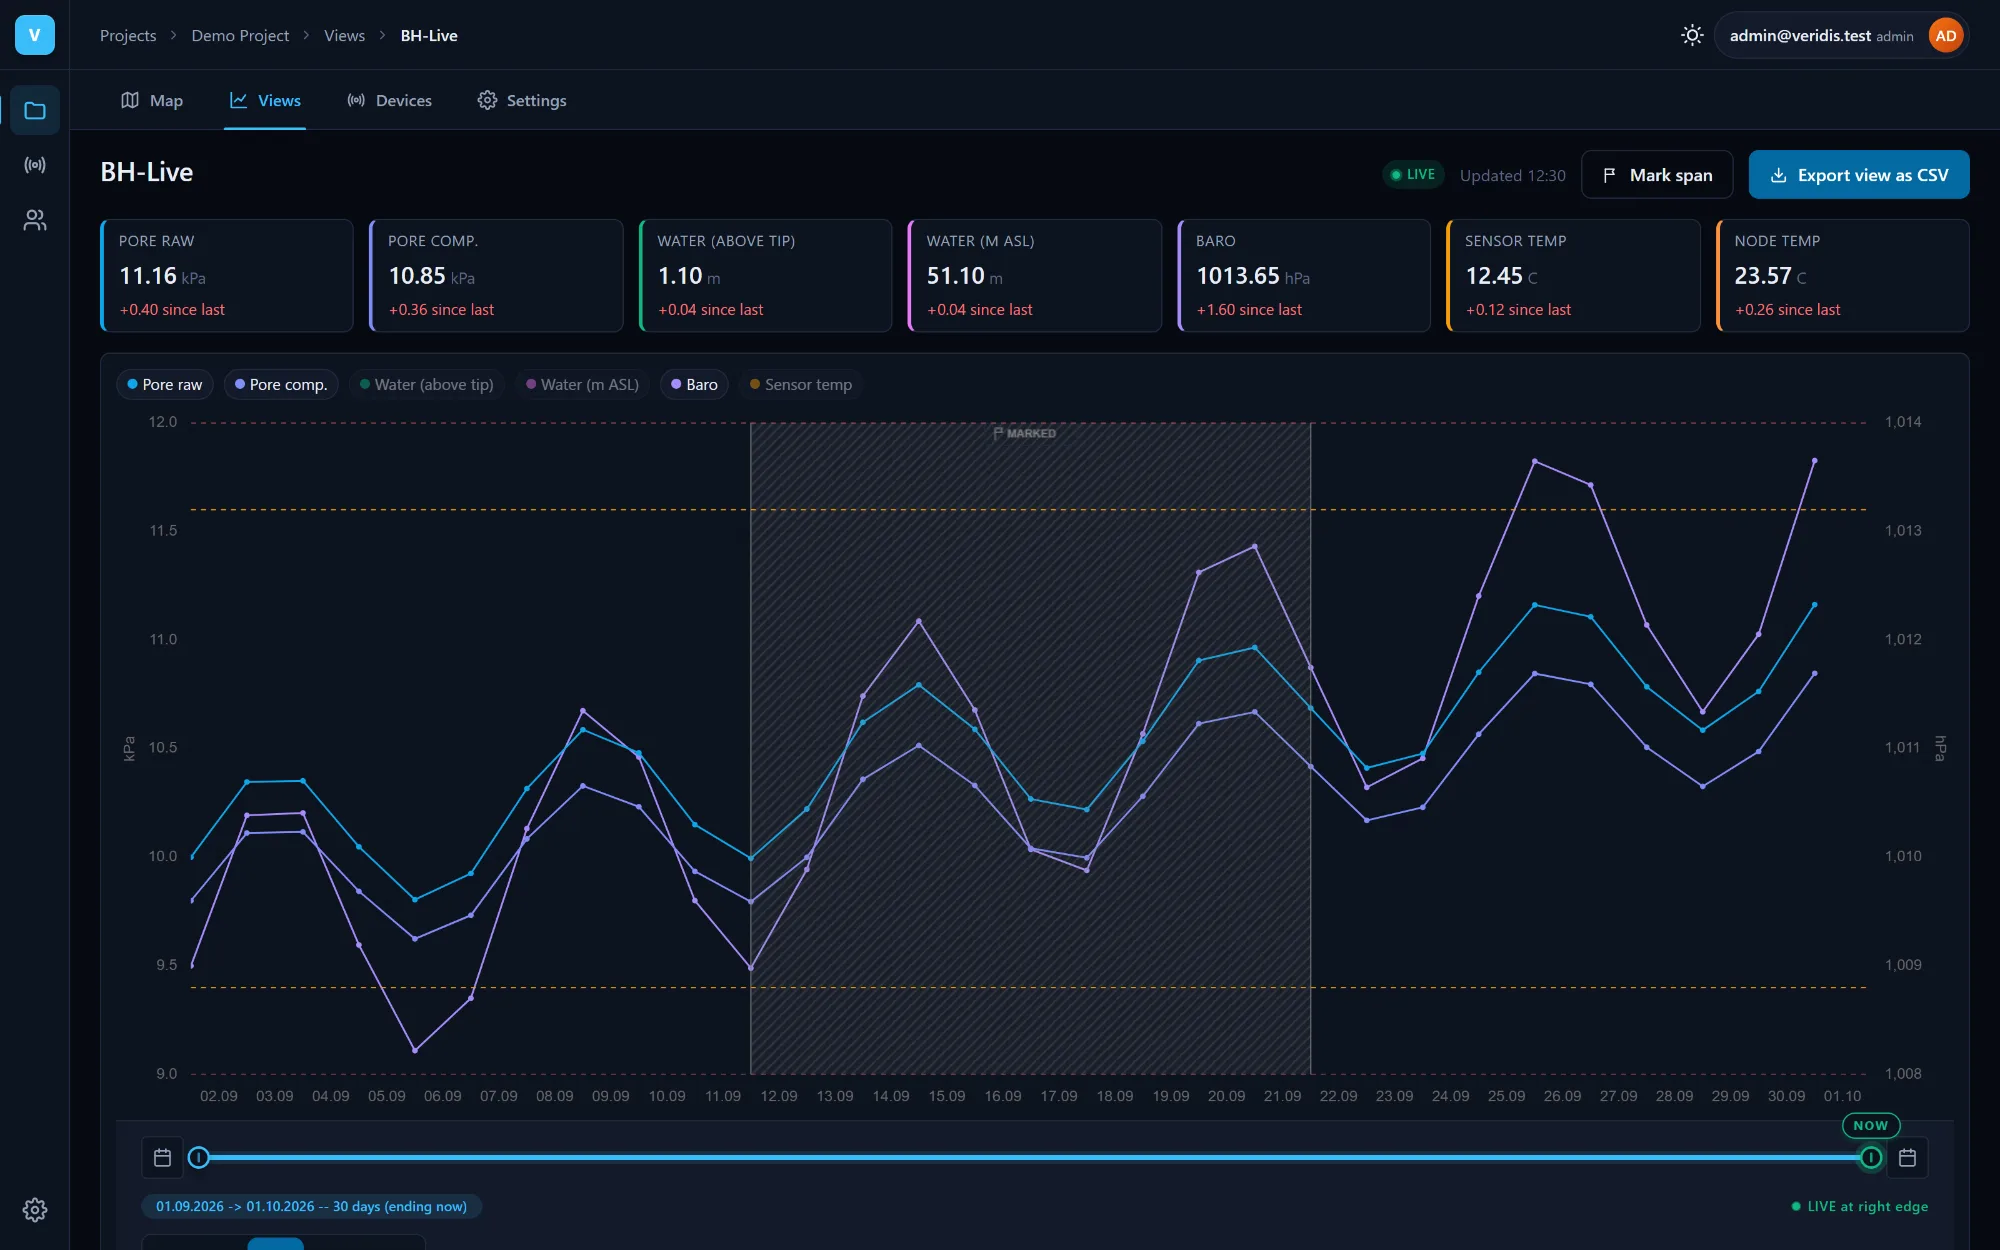Toggle Pore raw series chip
The height and width of the screenshot is (1250, 2000).
click(x=165, y=384)
